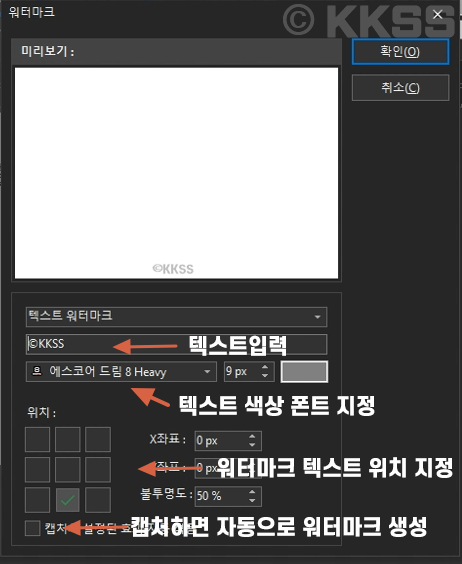The height and width of the screenshot is (564, 462).
Task: Select the top-left position box
Action: click(x=37, y=439)
